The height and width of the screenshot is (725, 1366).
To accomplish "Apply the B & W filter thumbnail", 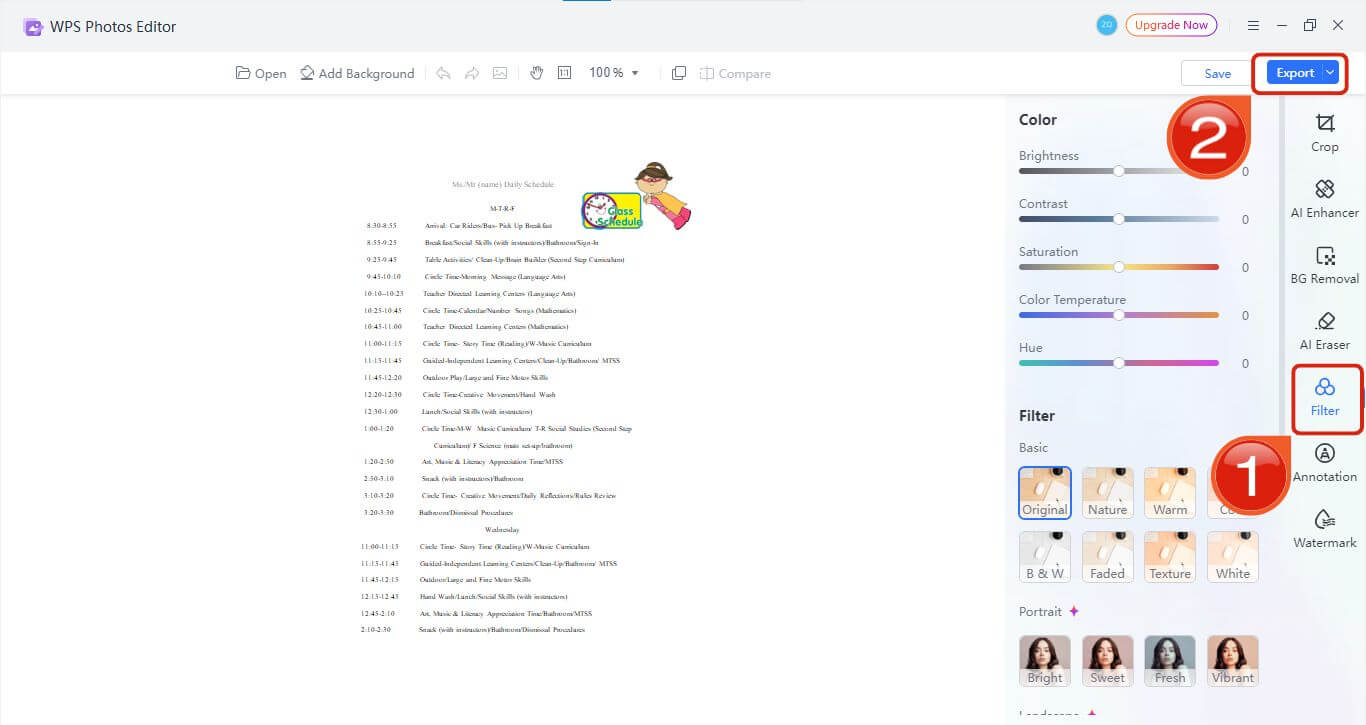I will [1044, 556].
